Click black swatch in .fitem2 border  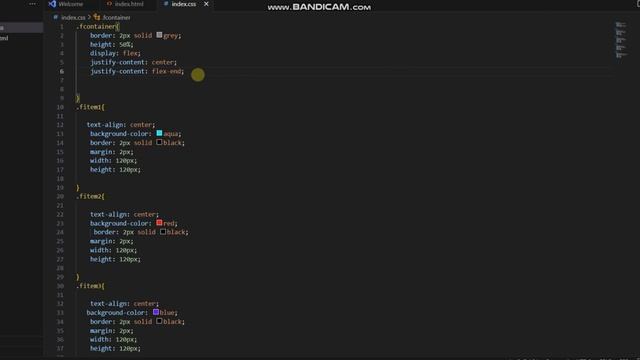pos(163,232)
